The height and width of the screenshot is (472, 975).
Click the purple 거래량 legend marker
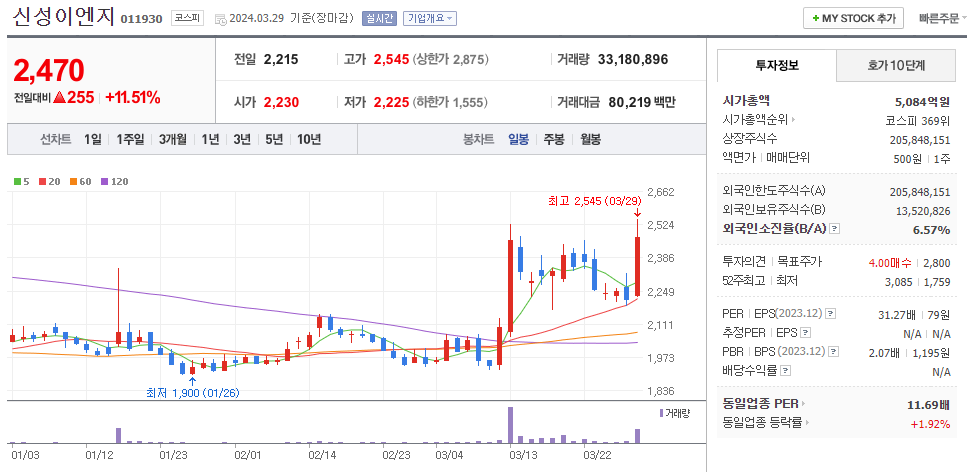pyautogui.click(x=662, y=413)
